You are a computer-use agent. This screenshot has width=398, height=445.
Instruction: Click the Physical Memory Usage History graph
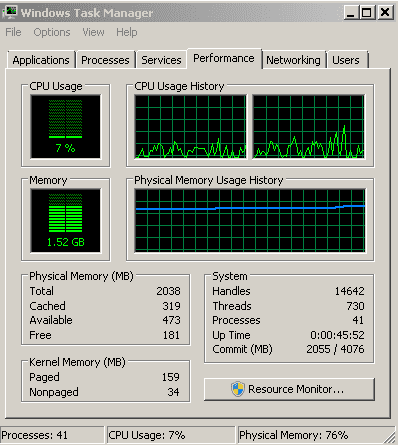coord(250,220)
